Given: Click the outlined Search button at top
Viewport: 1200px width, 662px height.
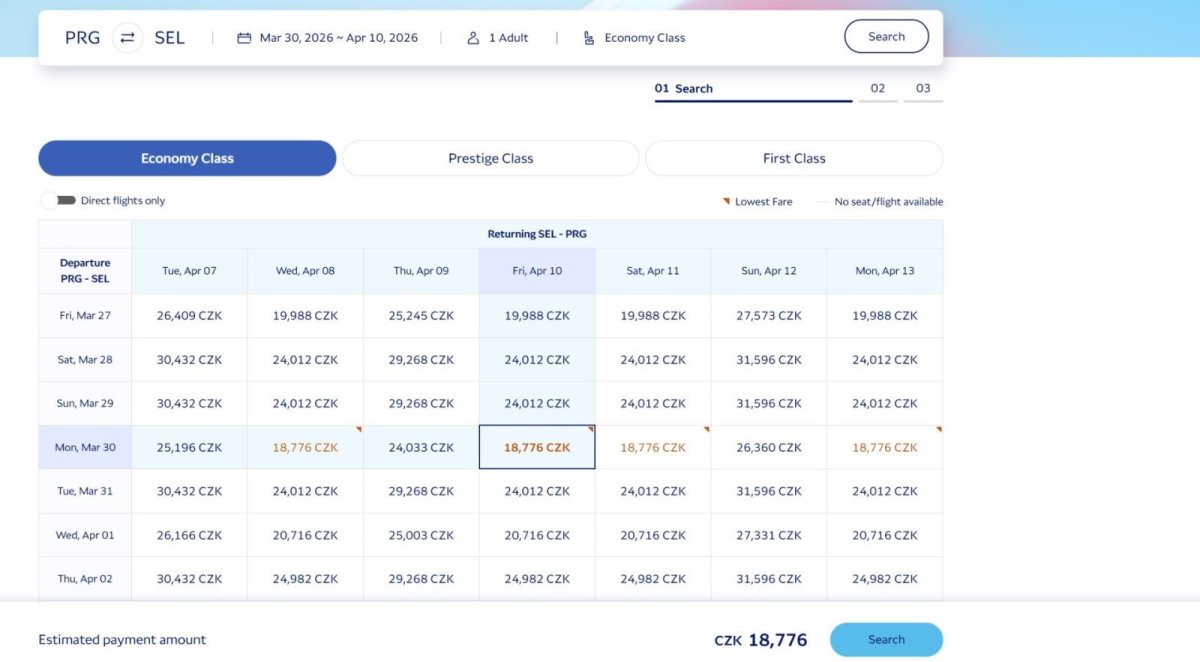Looking at the screenshot, I should click(x=885, y=37).
